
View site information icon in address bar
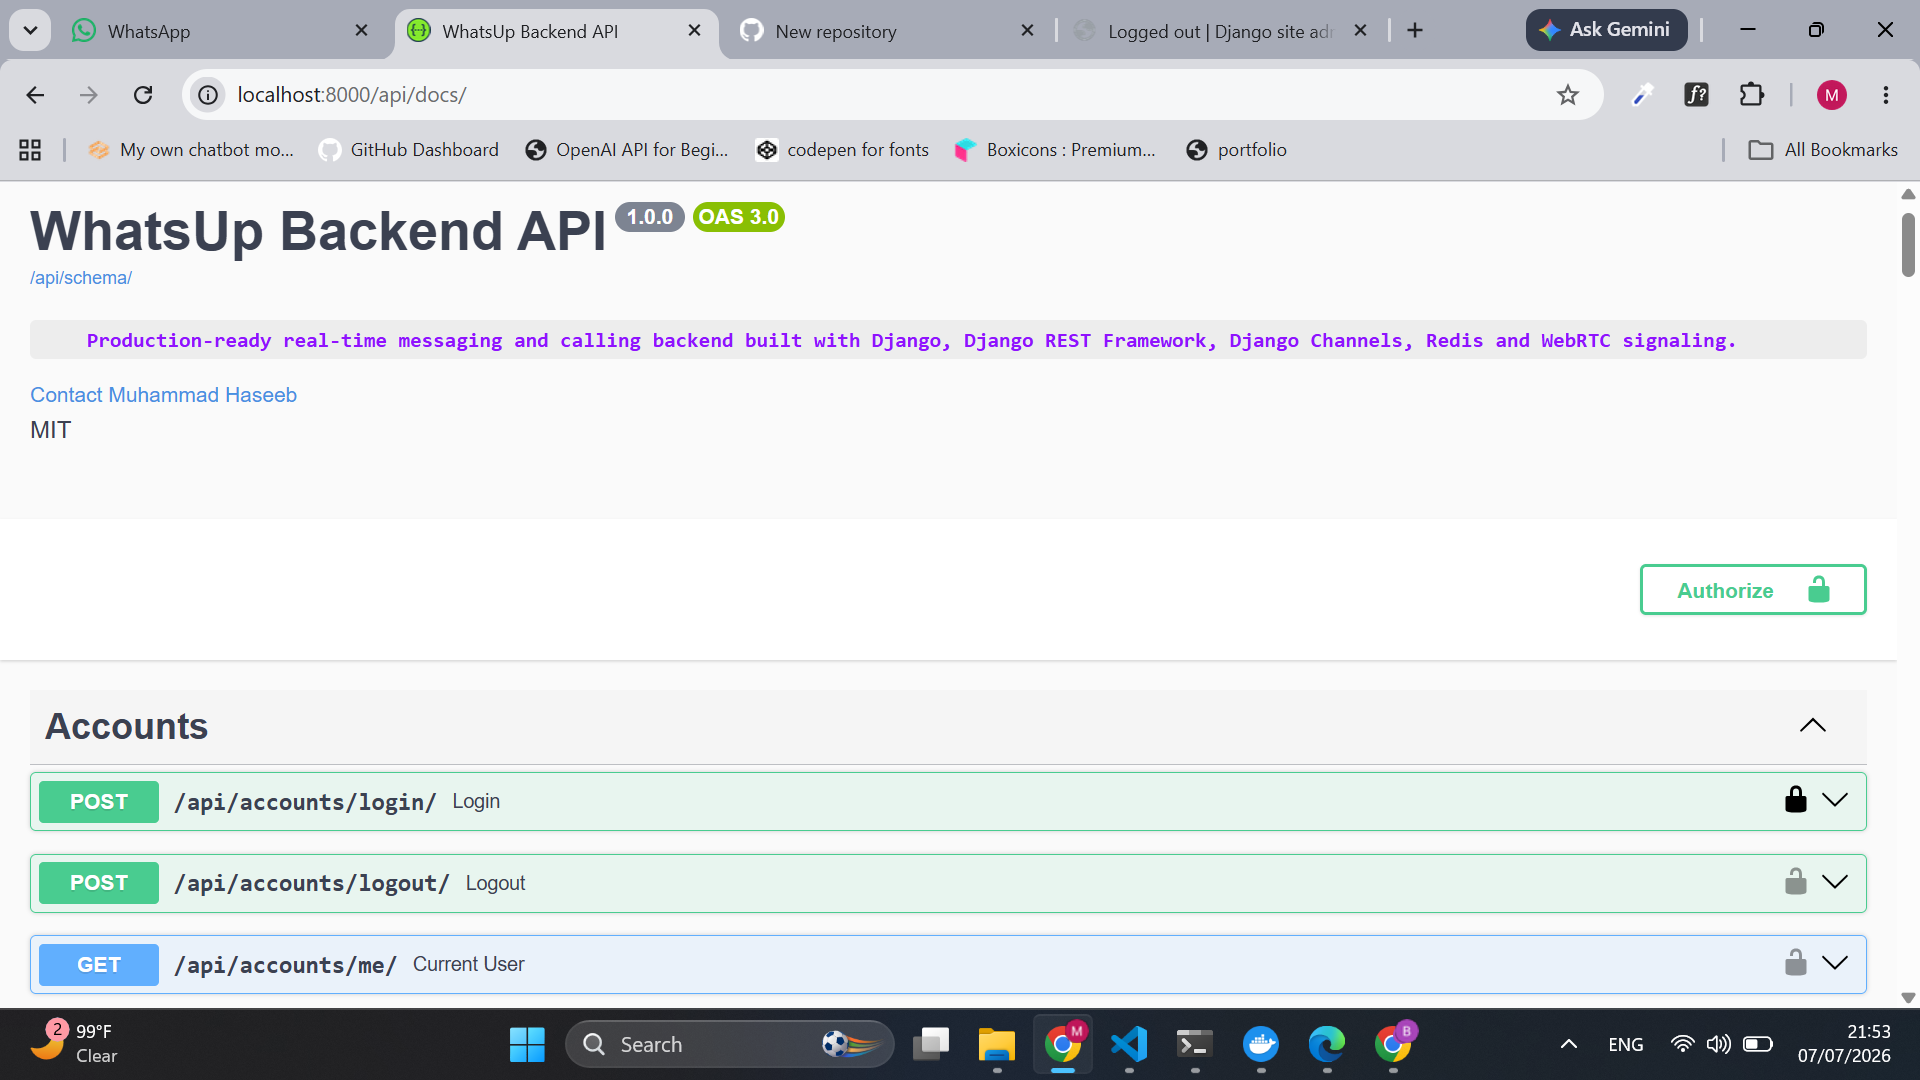(208, 95)
